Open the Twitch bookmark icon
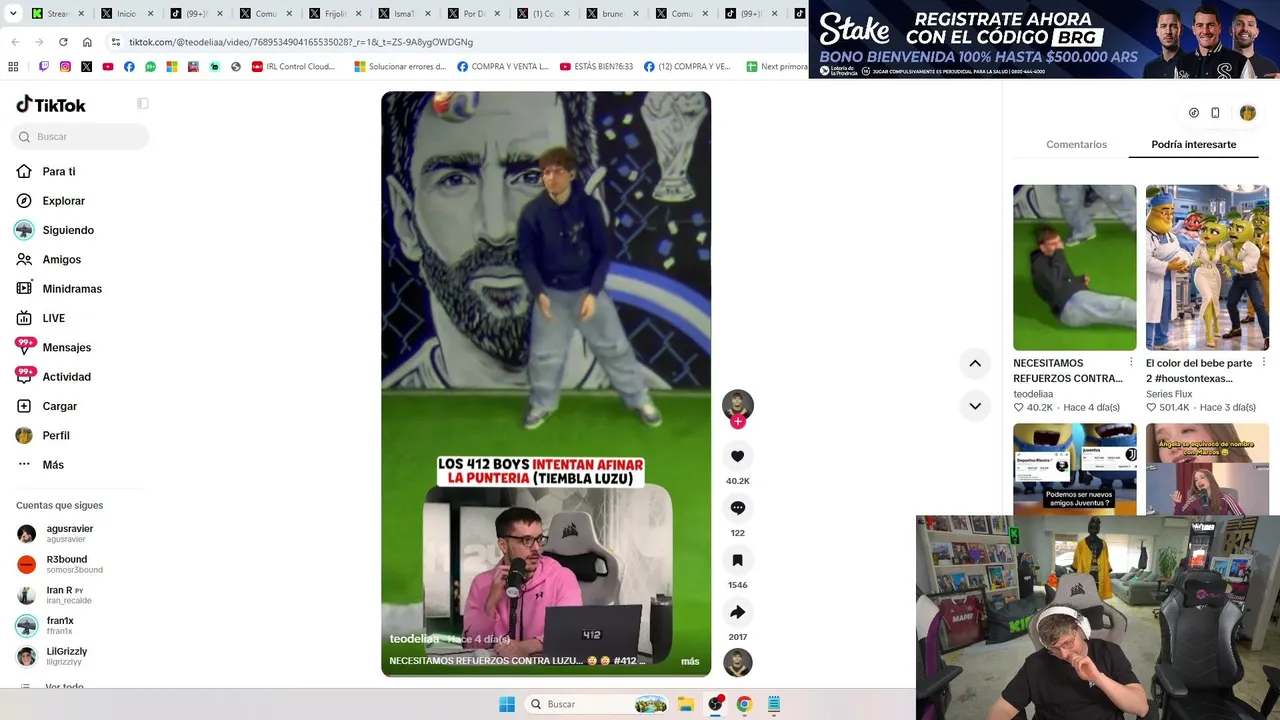The width and height of the screenshot is (1280, 720). pyautogui.click(x=44, y=67)
